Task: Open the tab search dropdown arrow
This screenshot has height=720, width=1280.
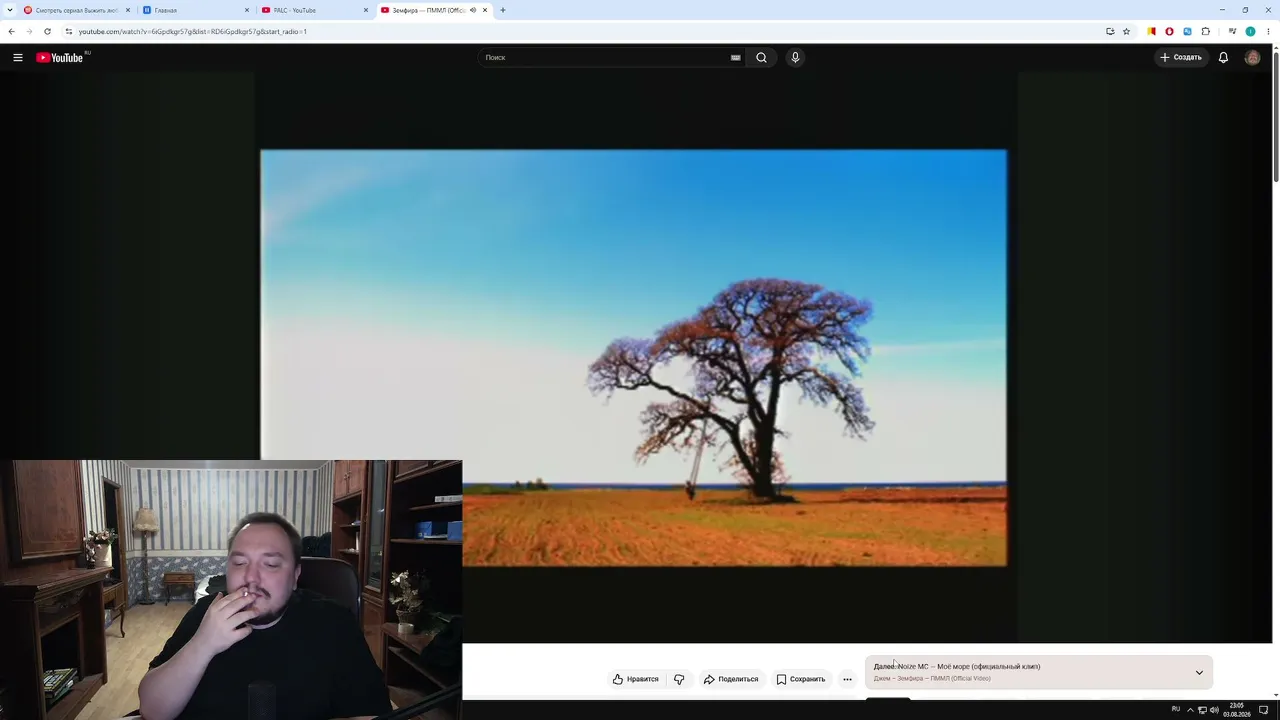Action: [x=11, y=10]
